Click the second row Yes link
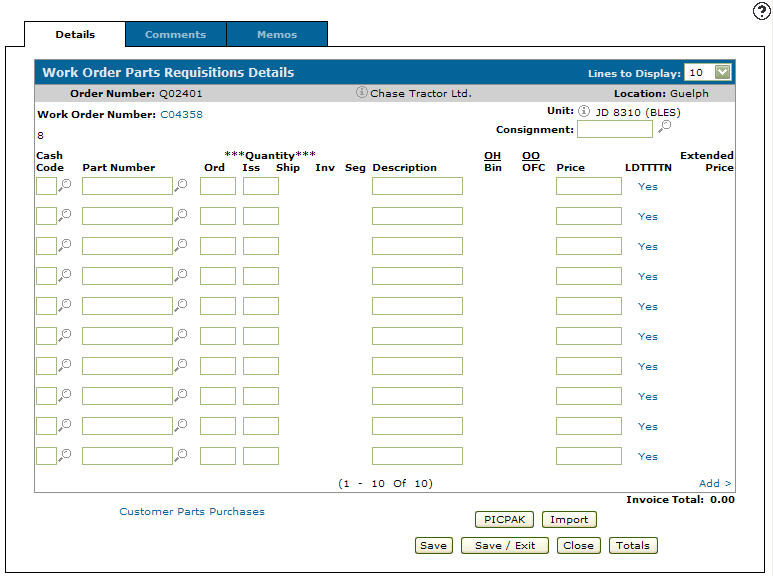 point(647,216)
